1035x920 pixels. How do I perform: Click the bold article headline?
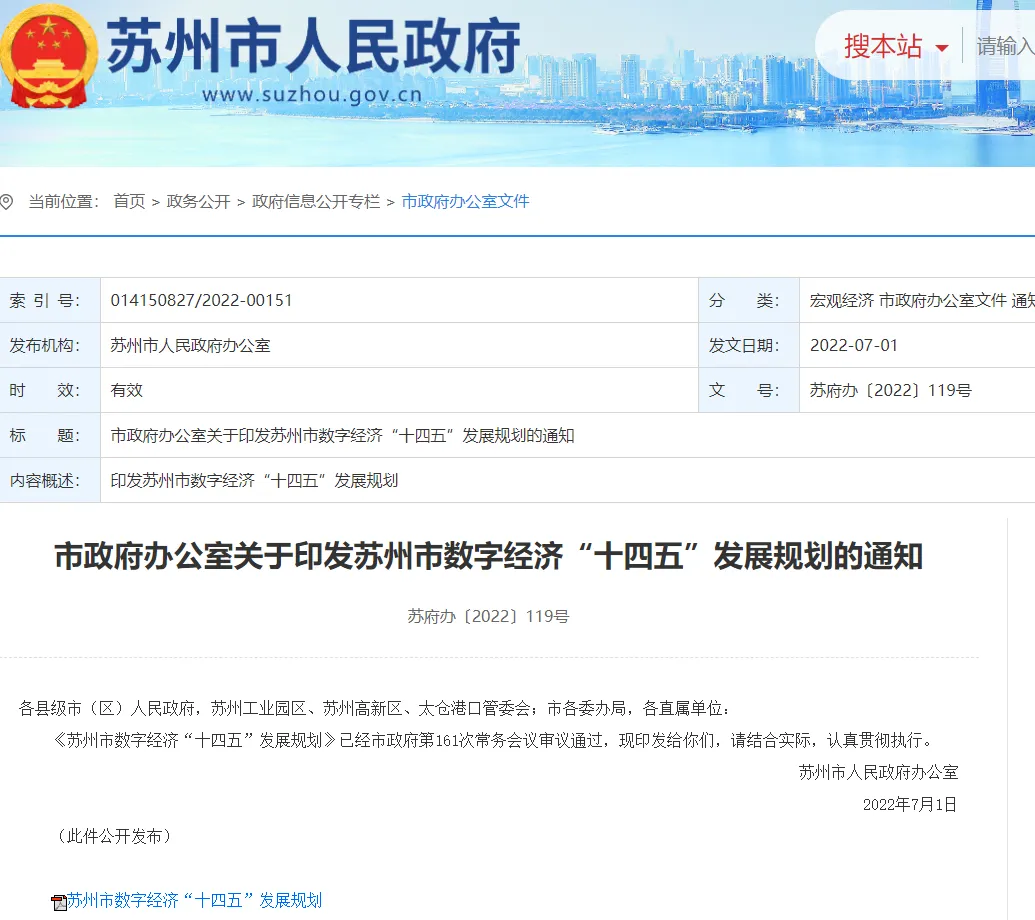coord(488,557)
